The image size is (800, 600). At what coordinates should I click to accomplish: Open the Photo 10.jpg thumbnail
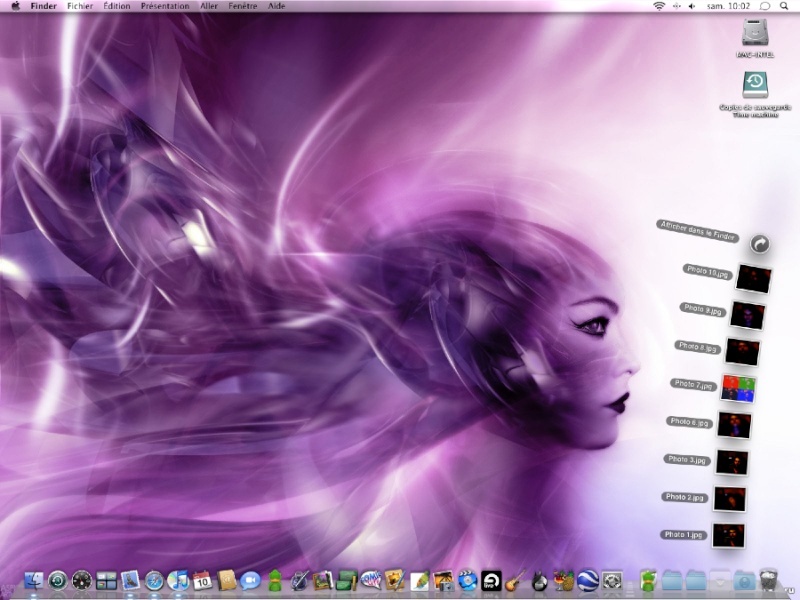click(753, 278)
